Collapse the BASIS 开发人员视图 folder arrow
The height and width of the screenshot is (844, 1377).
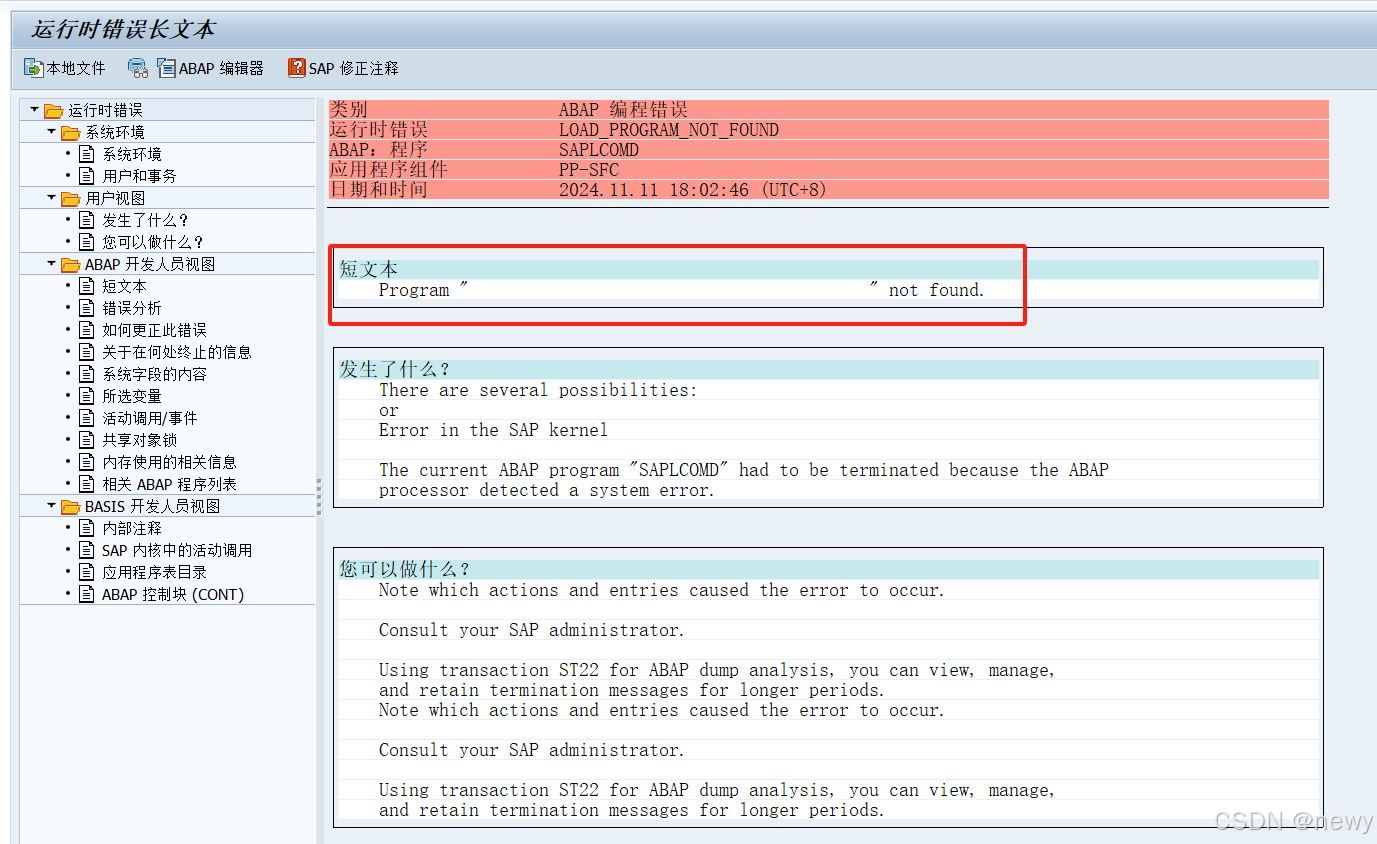(51, 505)
